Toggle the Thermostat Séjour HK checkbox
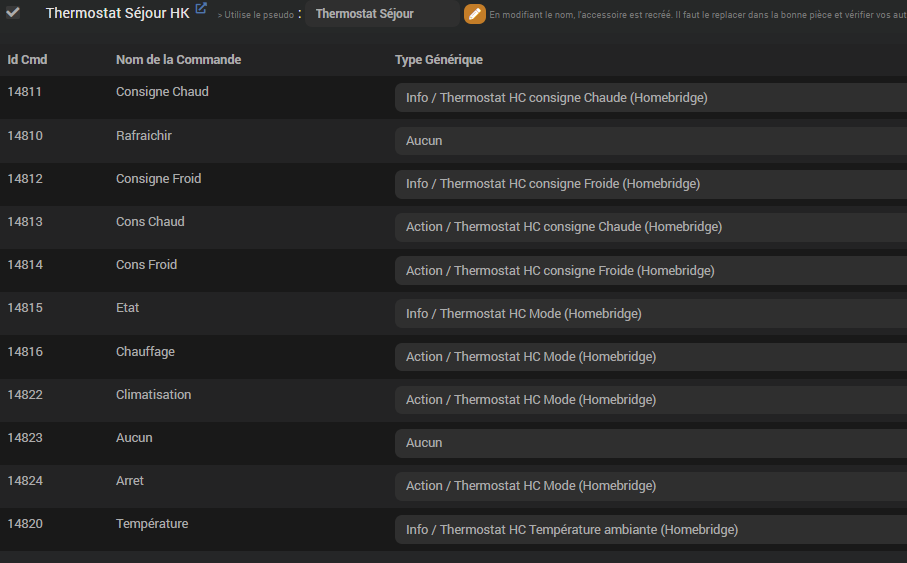907x563 pixels. coord(13,13)
